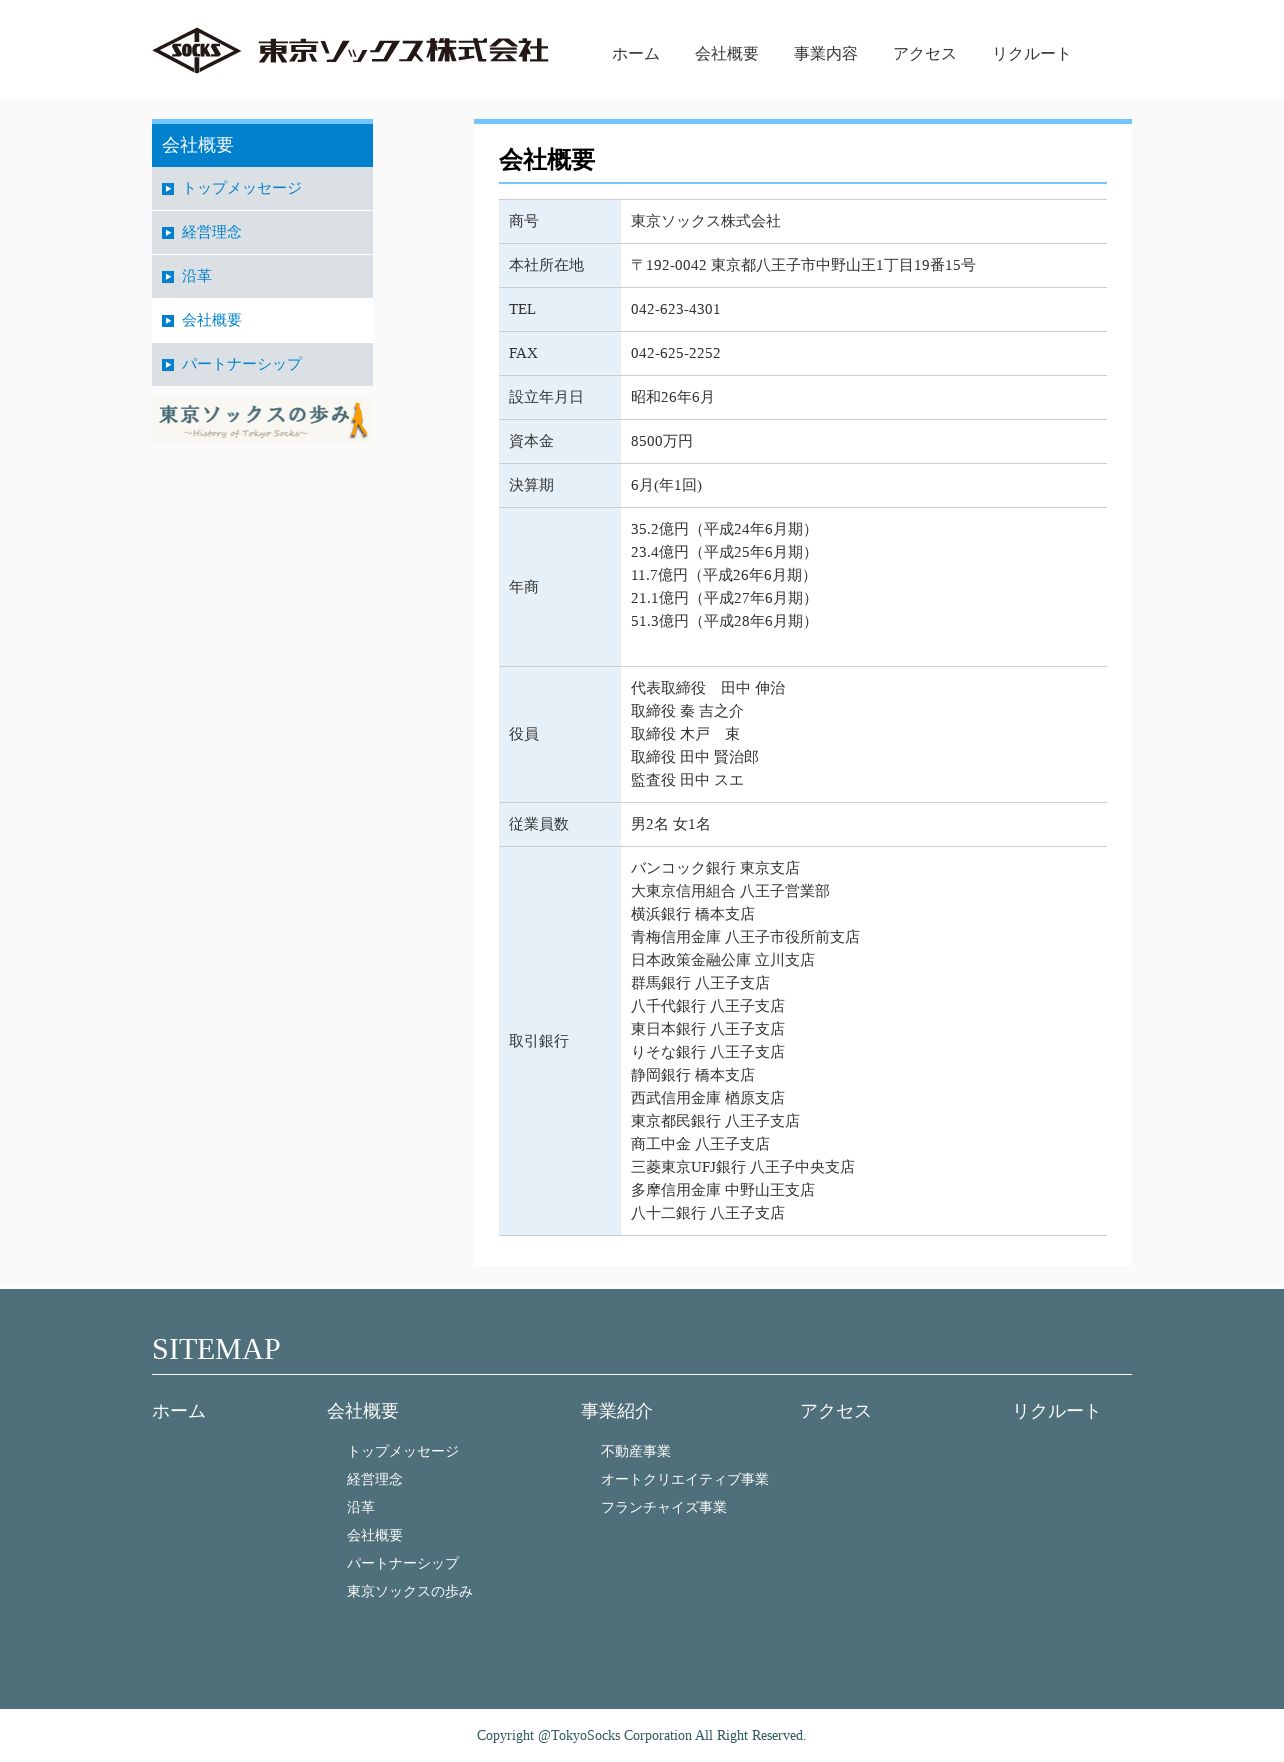The image size is (1284, 1762).
Task: Click the address 〒192-0042 東京都八王子市
Action: pos(803,265)
